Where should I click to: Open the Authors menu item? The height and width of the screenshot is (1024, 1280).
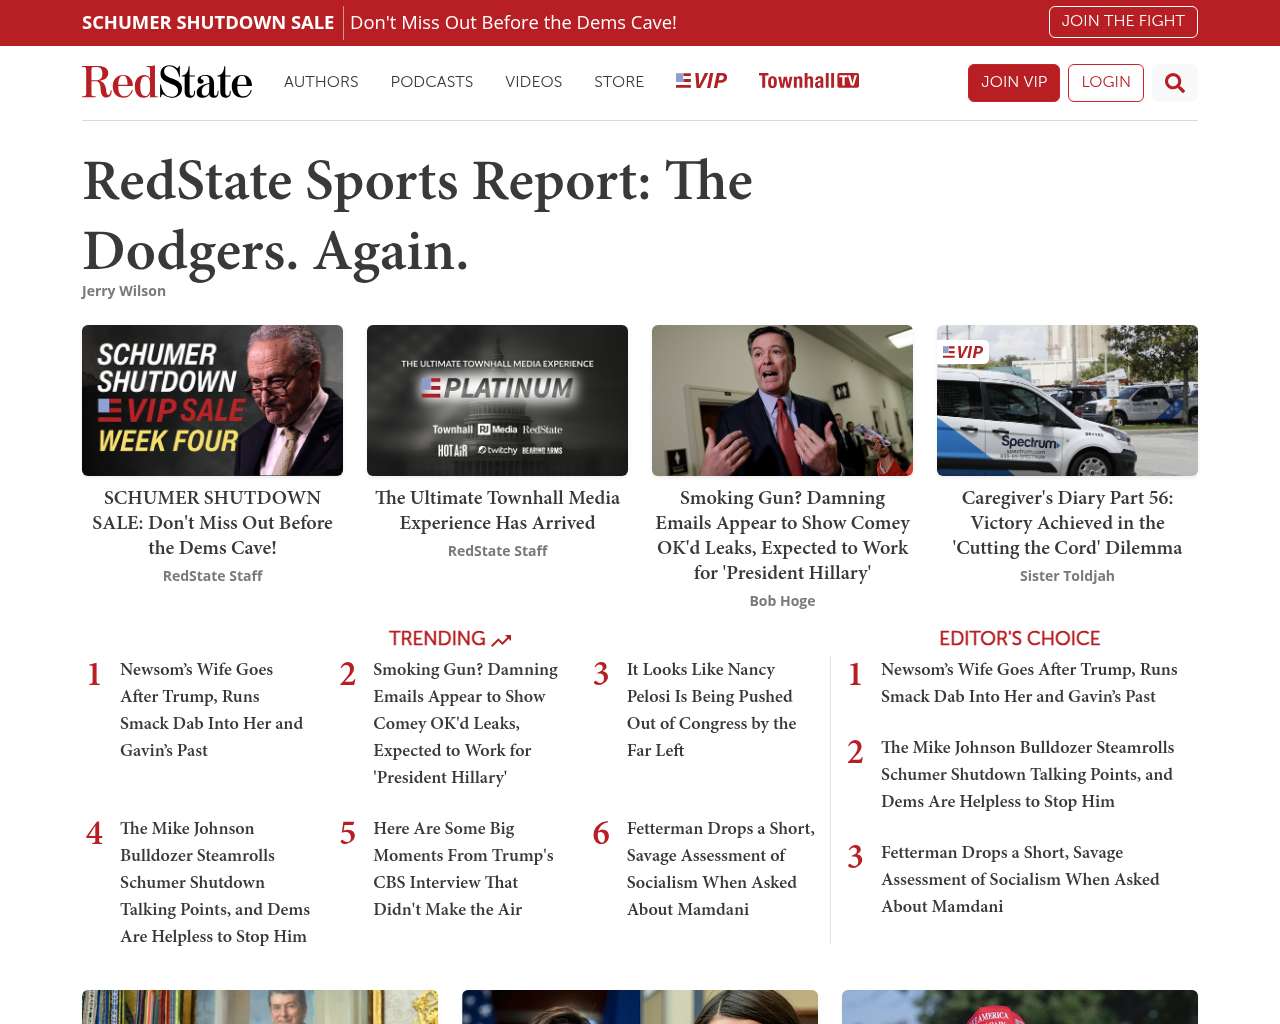[321, 82]
